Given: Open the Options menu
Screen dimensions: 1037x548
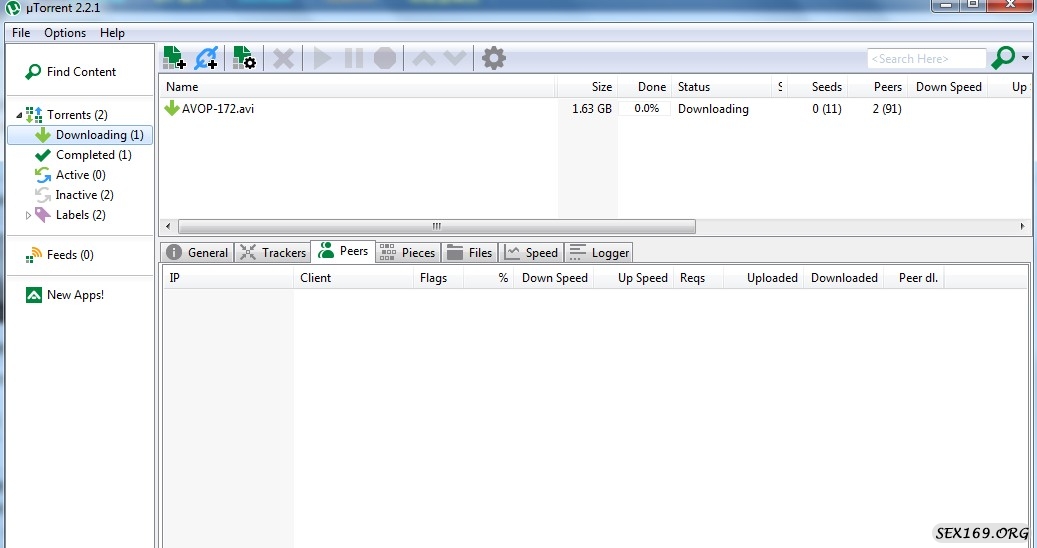Looking at the screenshot, I should click(65, 33).
